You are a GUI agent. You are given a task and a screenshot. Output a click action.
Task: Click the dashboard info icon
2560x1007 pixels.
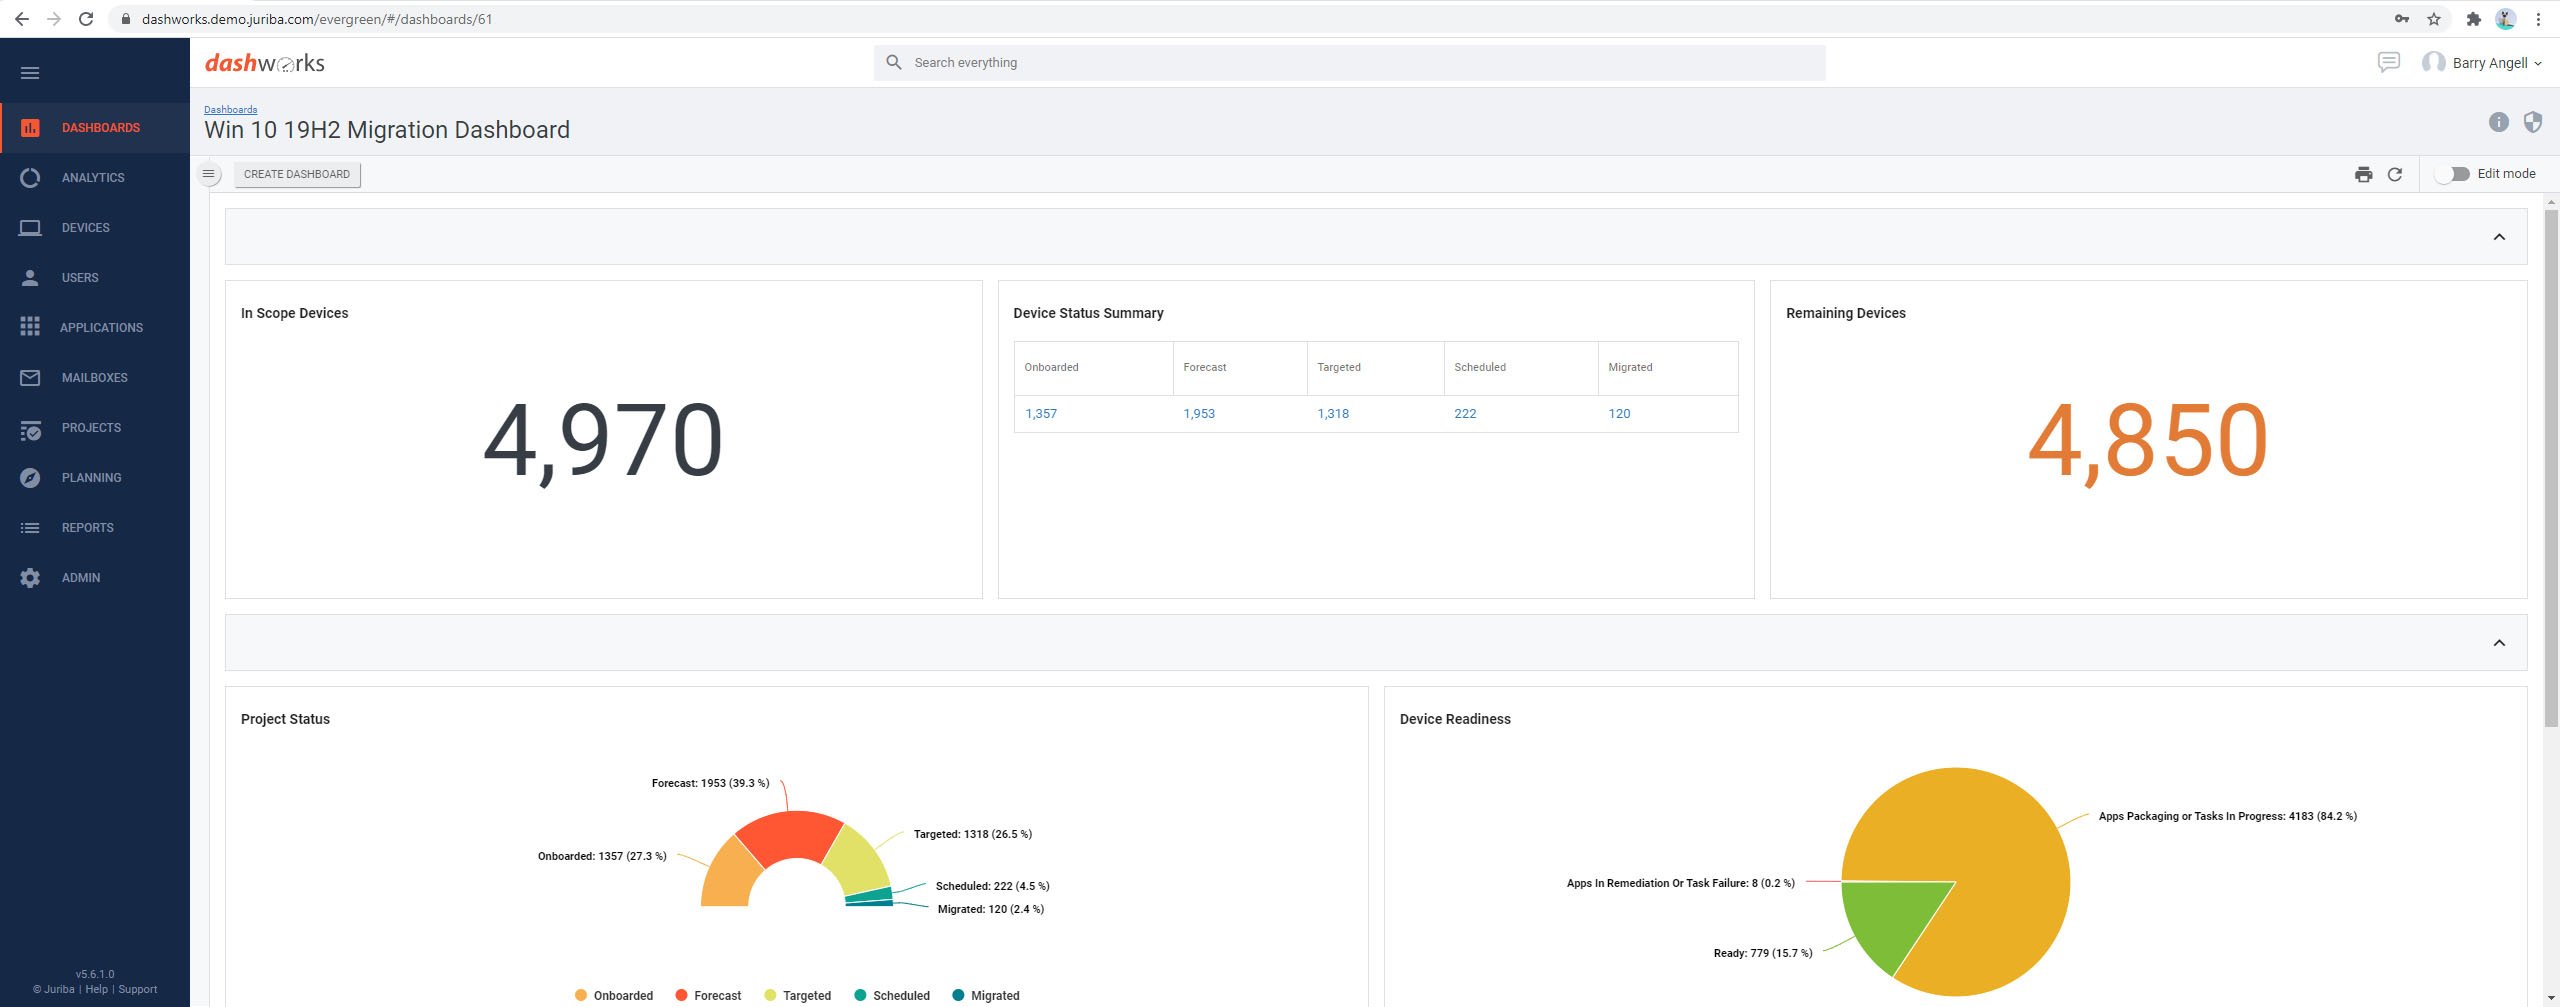coord(2499,122)
